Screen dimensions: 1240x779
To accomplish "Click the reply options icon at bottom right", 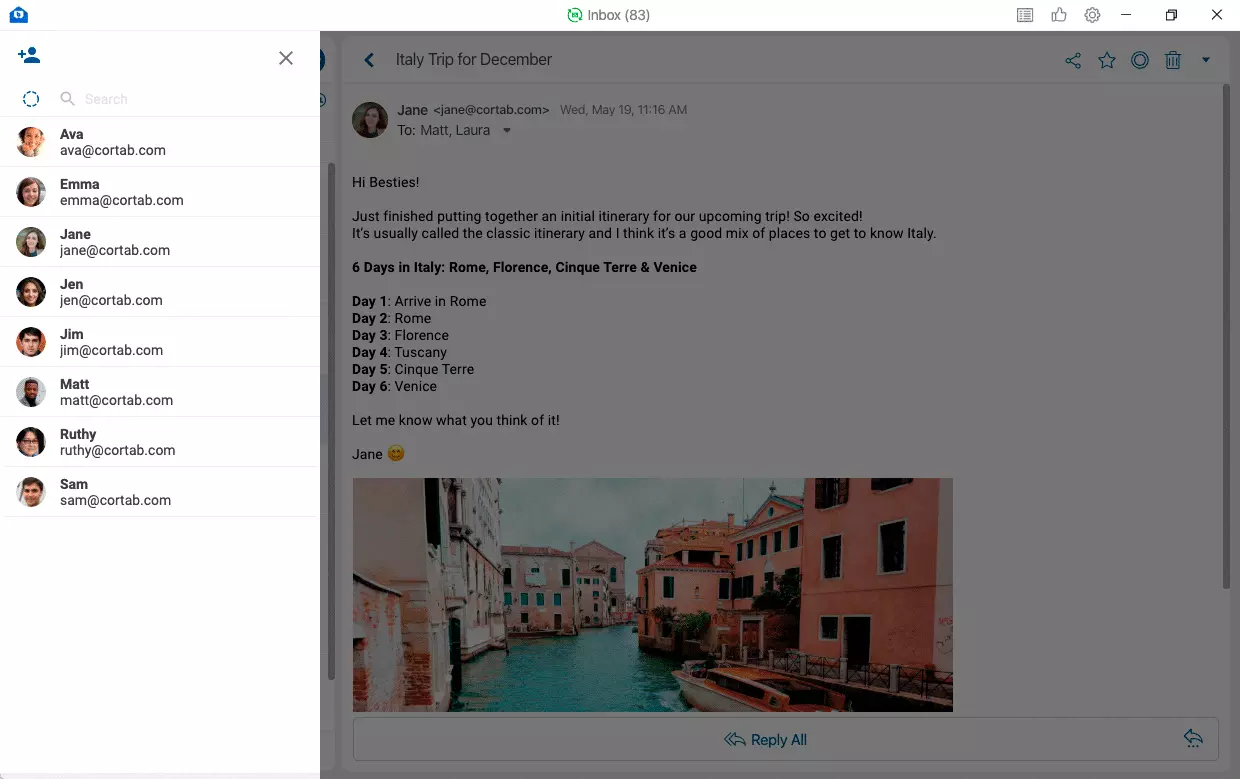I will pos(1193,739).
